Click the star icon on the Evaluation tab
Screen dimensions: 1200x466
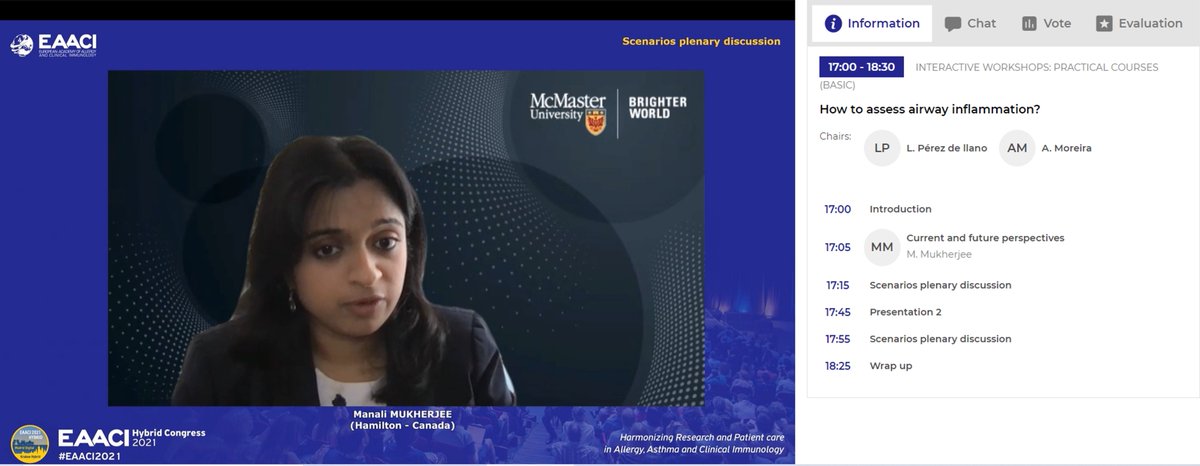pos(1104,23)
